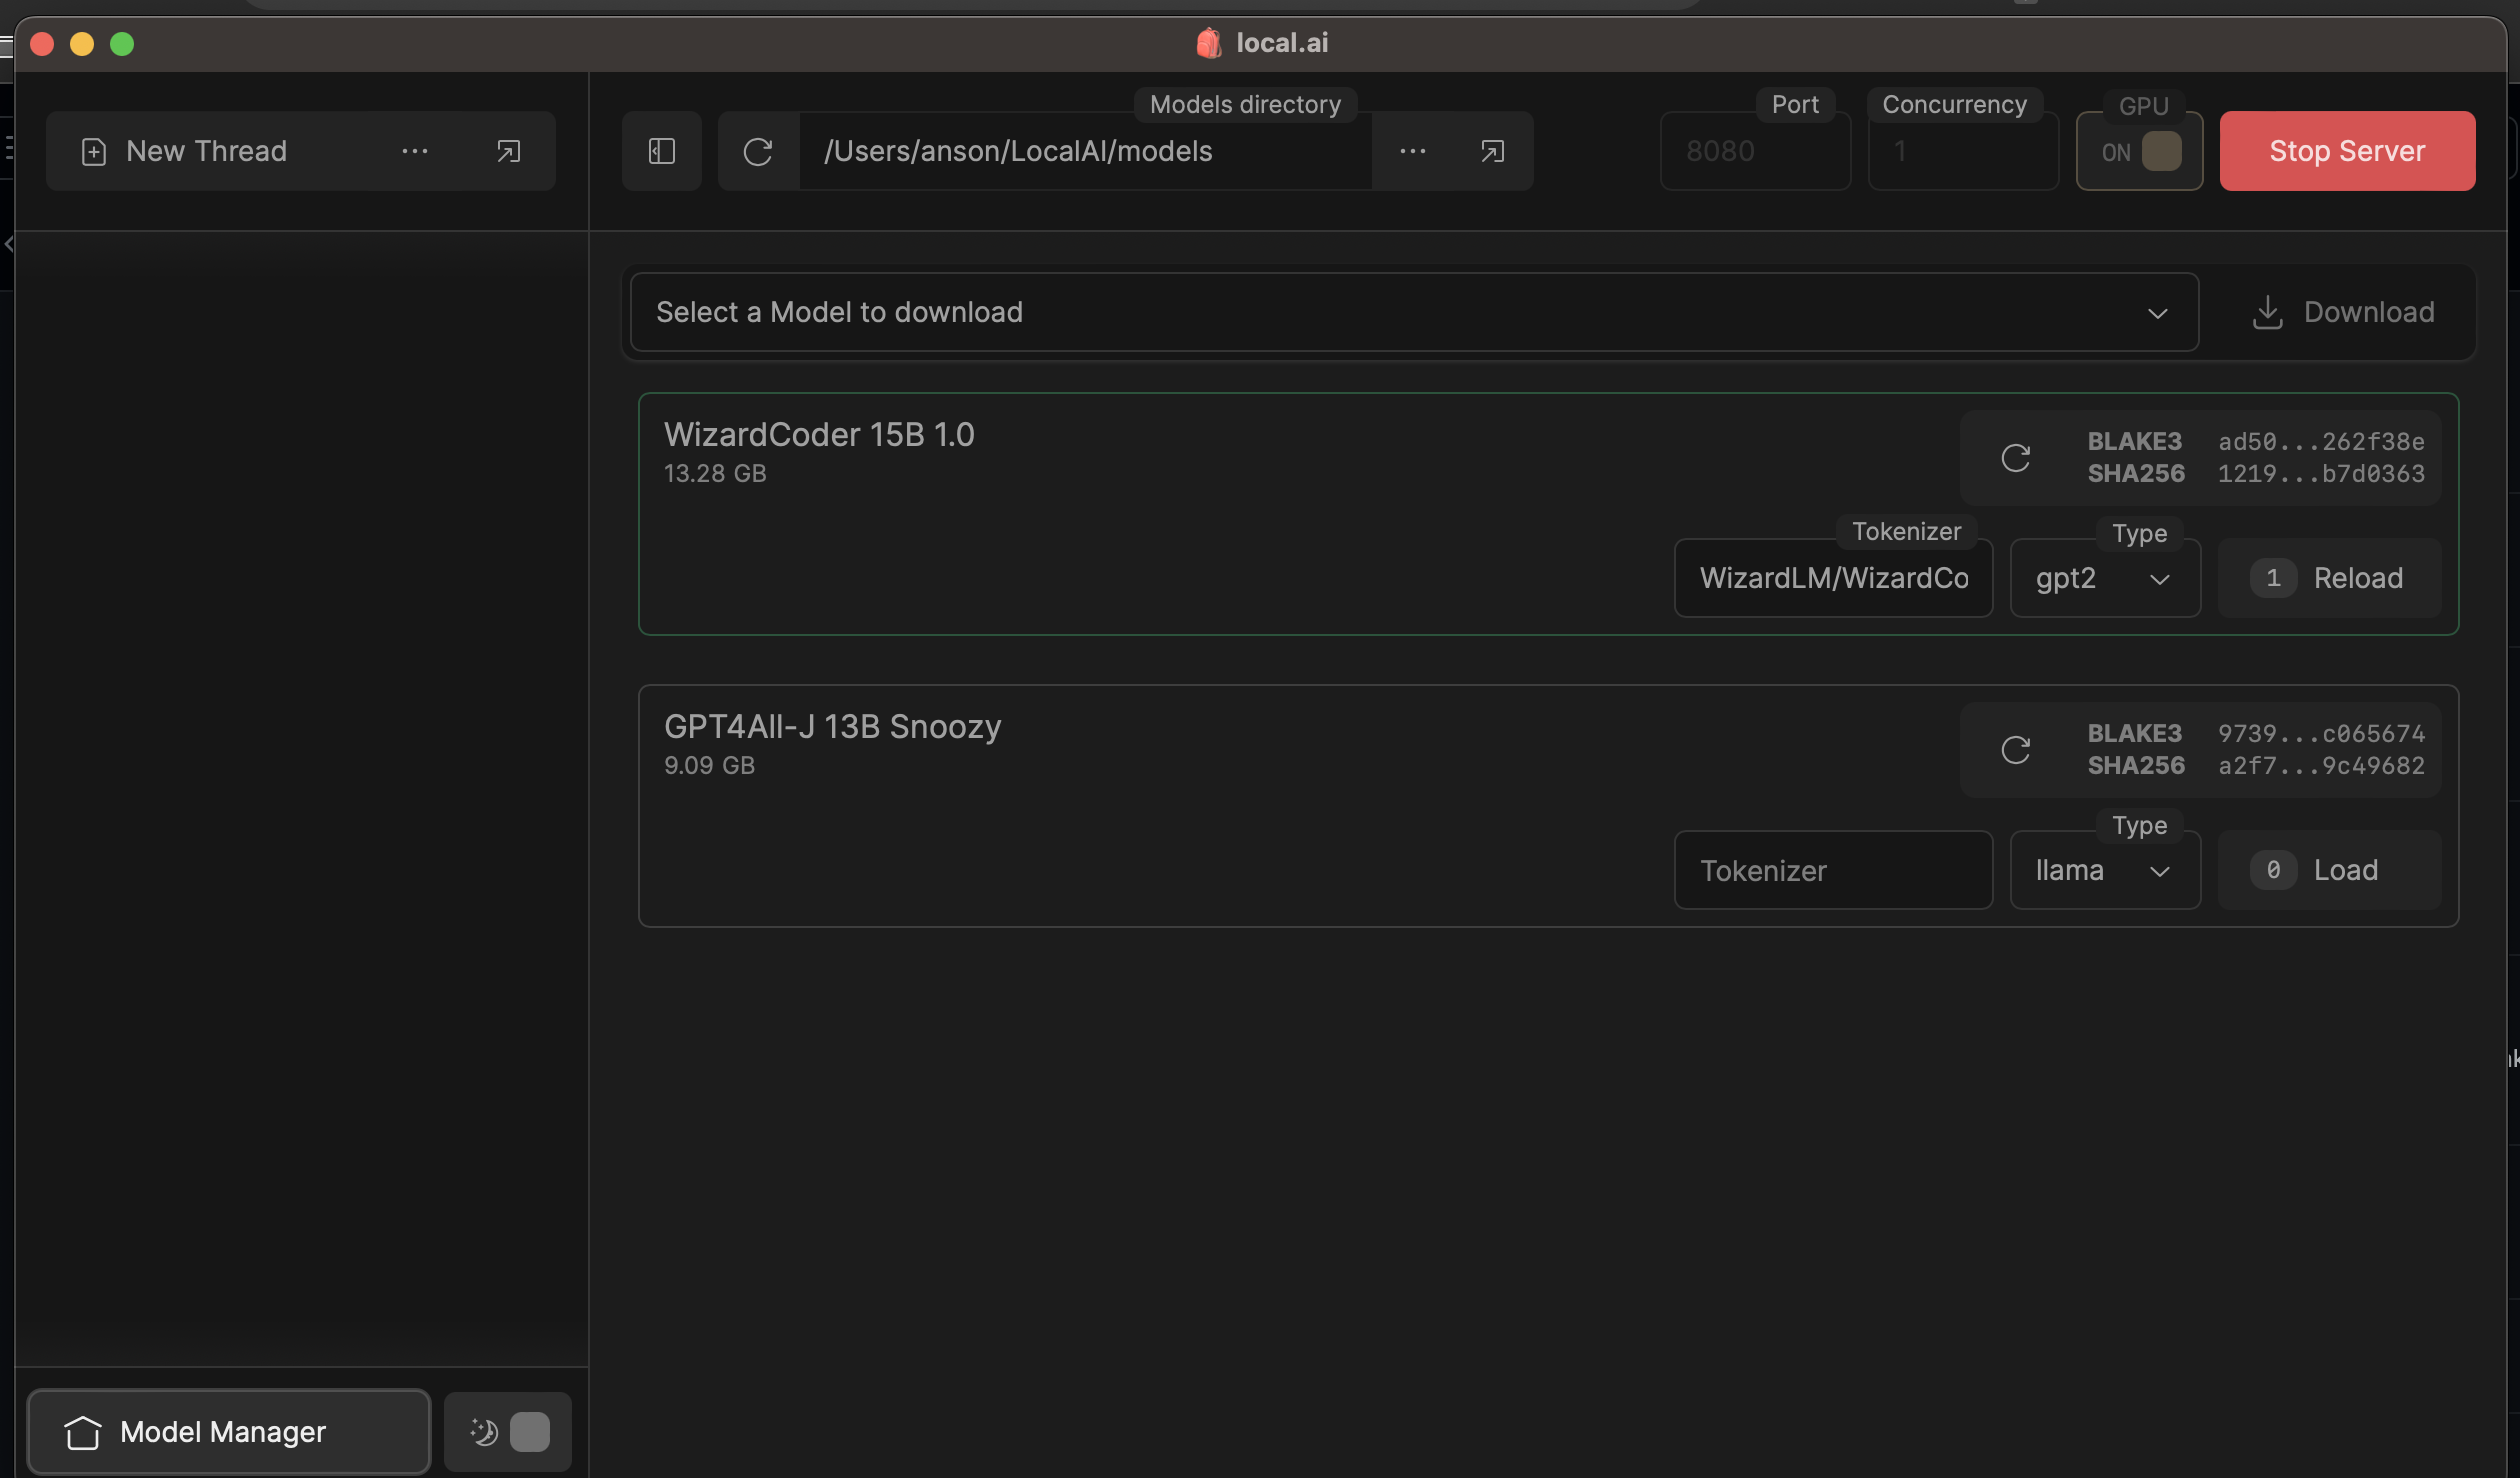Open threads folder arrow icon beside New Thread

[508, 151]
